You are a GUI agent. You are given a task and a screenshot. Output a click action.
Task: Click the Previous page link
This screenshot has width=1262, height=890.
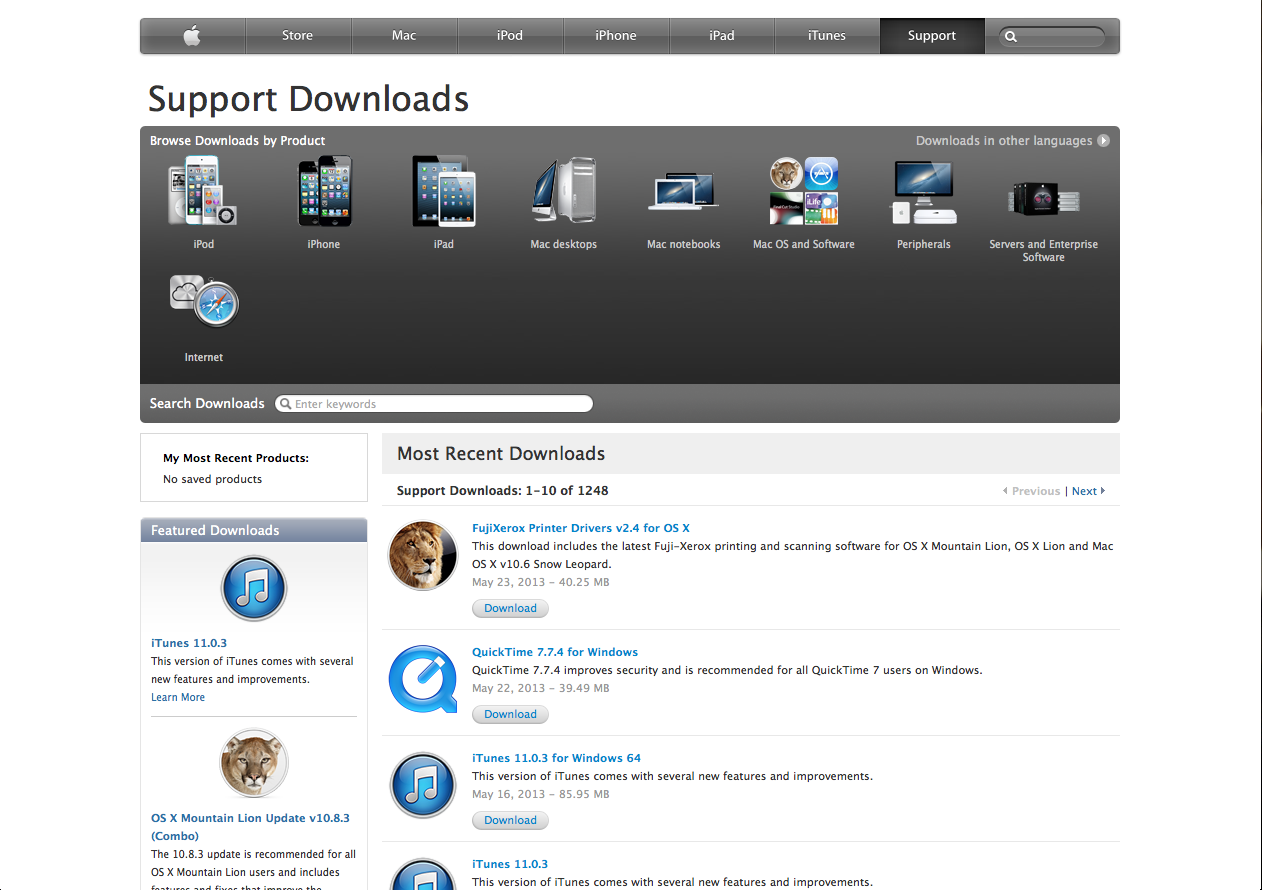(x=1031, y=491)
